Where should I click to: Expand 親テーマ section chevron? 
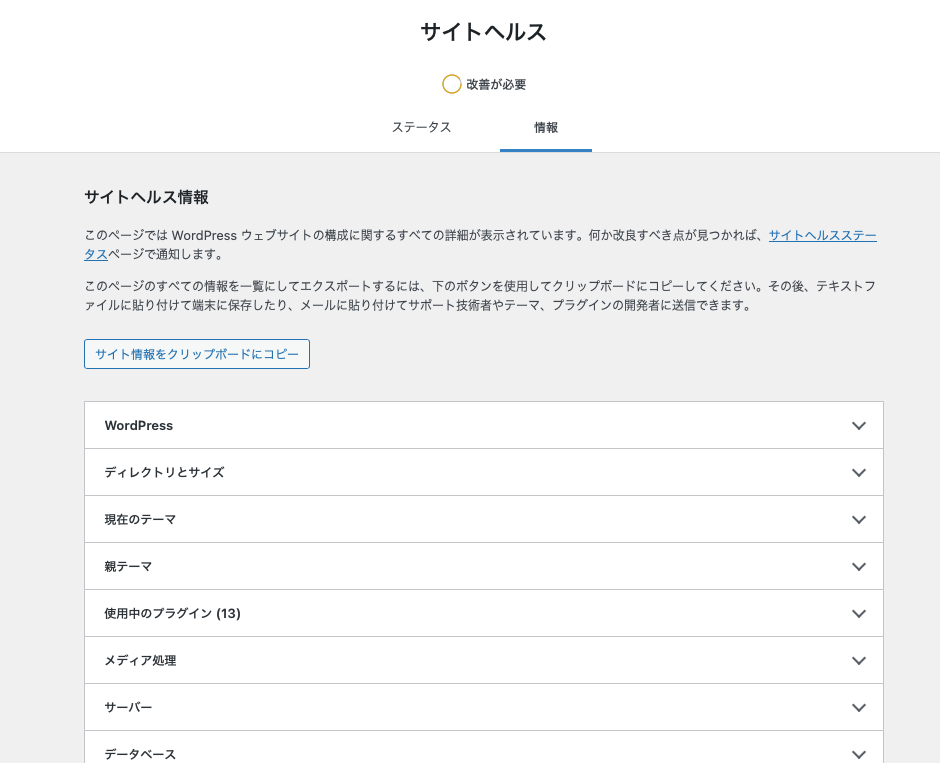(858, 566)
